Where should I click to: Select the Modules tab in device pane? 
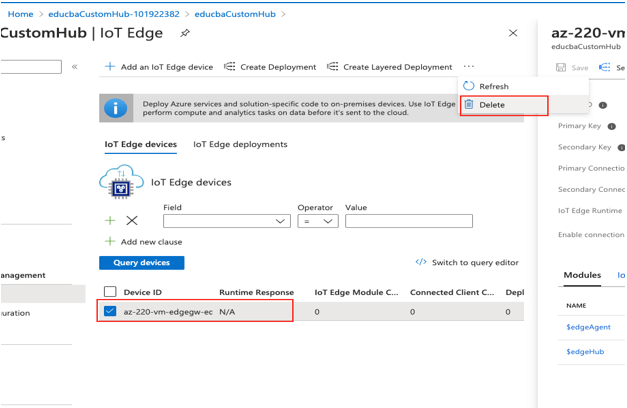pos(582,275)
